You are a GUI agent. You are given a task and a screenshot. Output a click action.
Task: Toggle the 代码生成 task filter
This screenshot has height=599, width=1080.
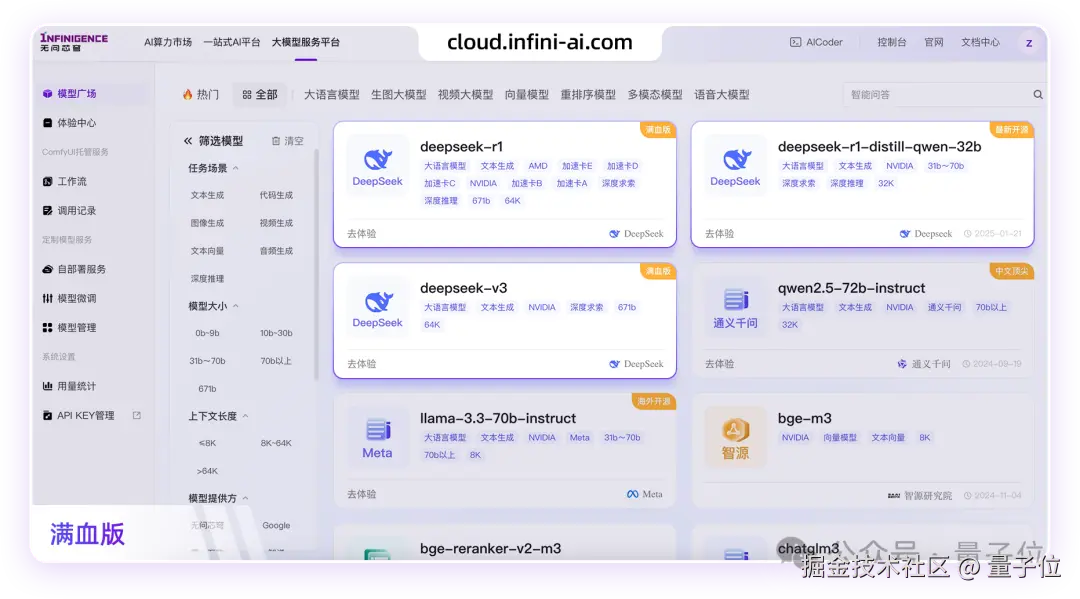coord(276,195)
